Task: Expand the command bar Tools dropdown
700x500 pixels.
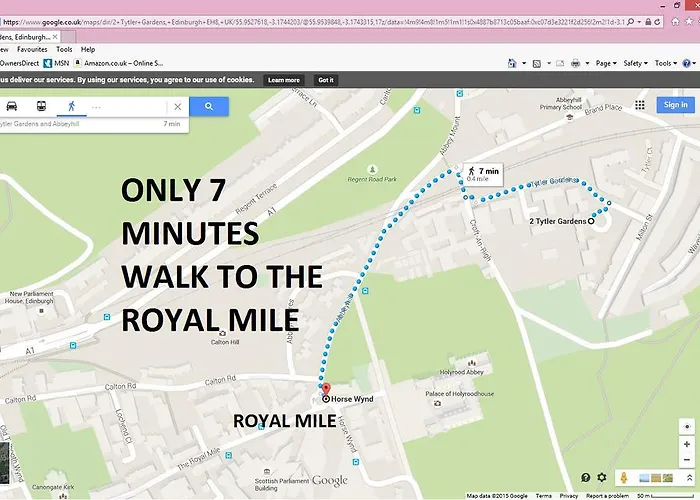Action: coord(664,63)
